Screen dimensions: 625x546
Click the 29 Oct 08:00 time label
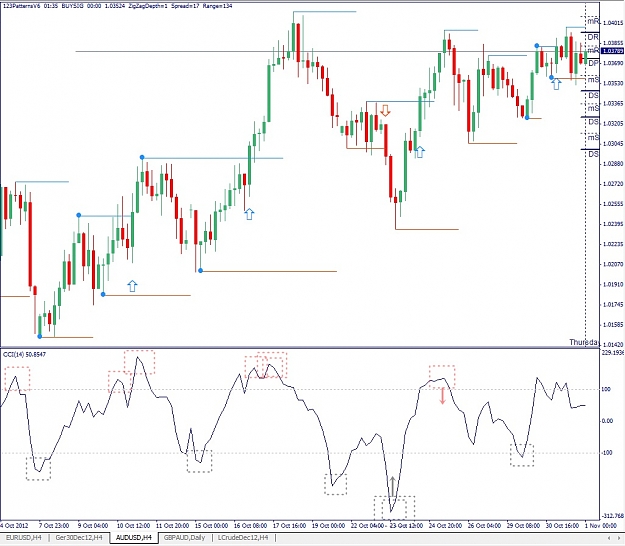click(523, 526)
